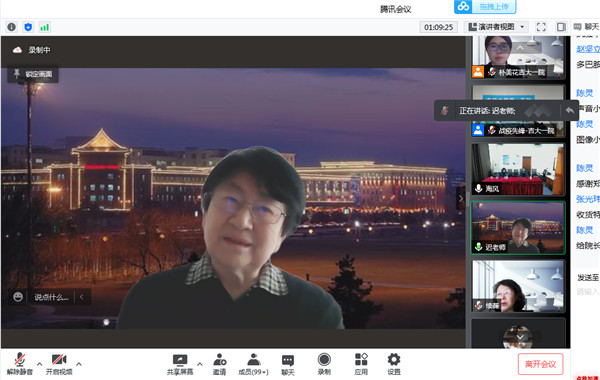The width and height of the screenshot is (600, 380).
Task: Select the 海风 participant thumbnail
Action: tap(518, 170)
